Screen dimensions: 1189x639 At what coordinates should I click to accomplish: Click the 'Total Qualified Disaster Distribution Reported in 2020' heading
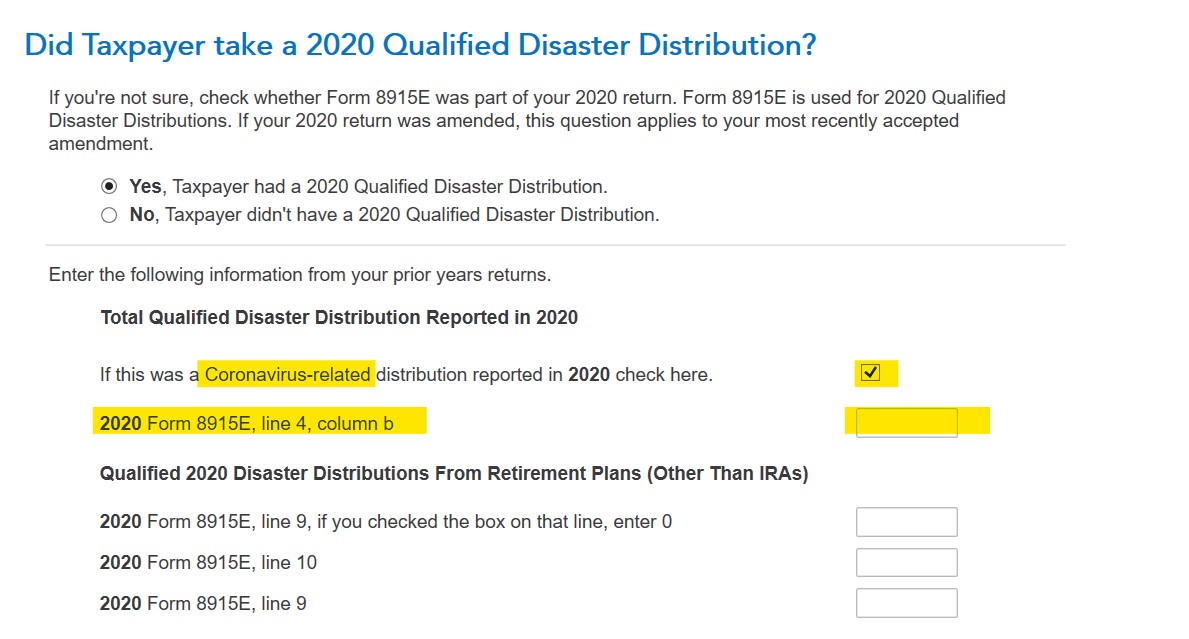click(339, 318)
